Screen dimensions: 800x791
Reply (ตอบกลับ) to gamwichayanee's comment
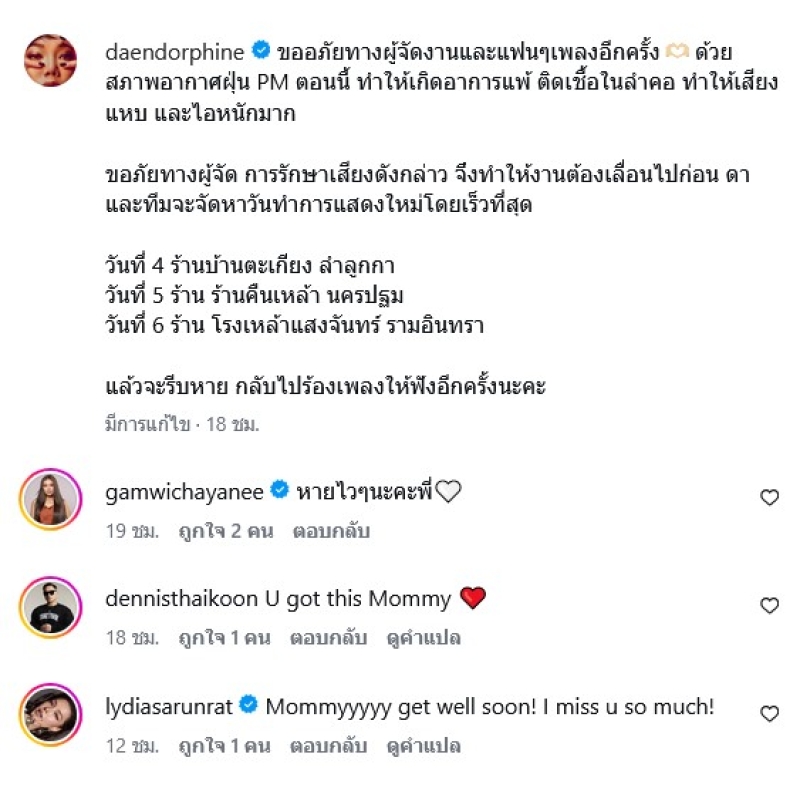coord(331,531)
